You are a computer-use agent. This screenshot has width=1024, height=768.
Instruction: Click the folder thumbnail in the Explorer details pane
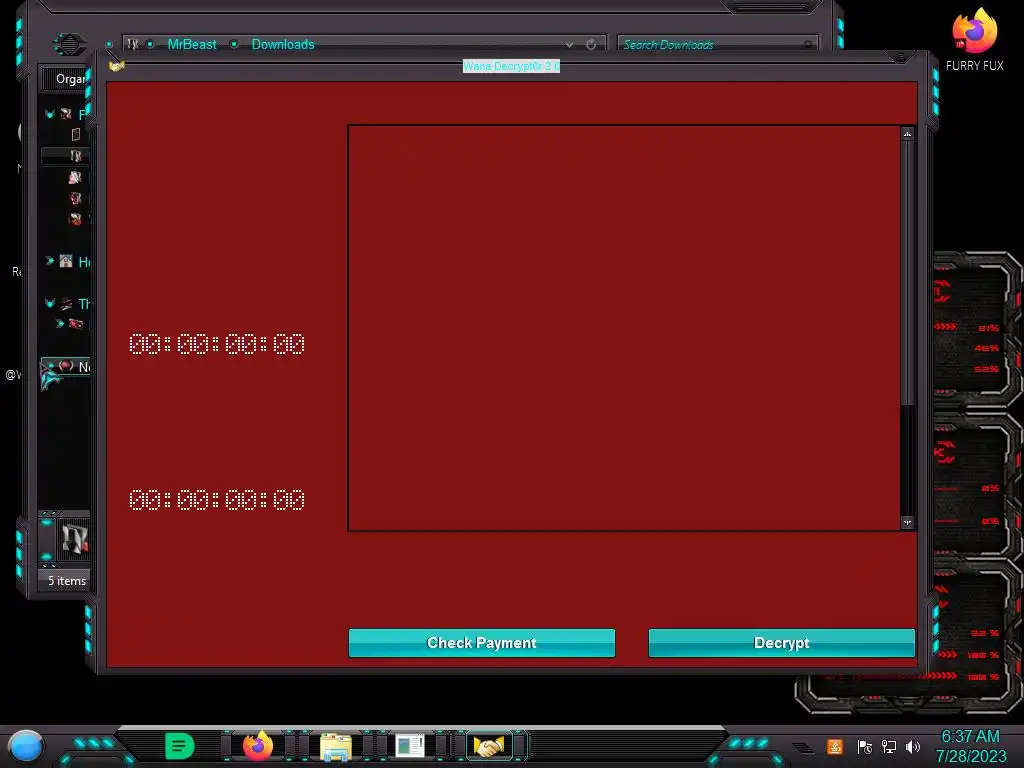coord(74,539)
